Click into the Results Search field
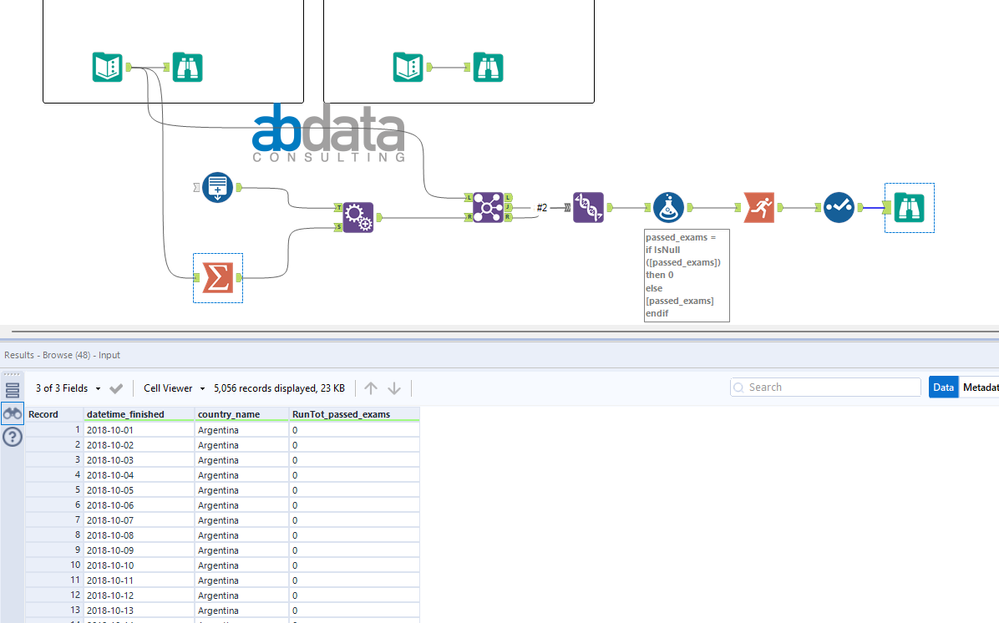This screenshot has height=623, width=999. 825,387
